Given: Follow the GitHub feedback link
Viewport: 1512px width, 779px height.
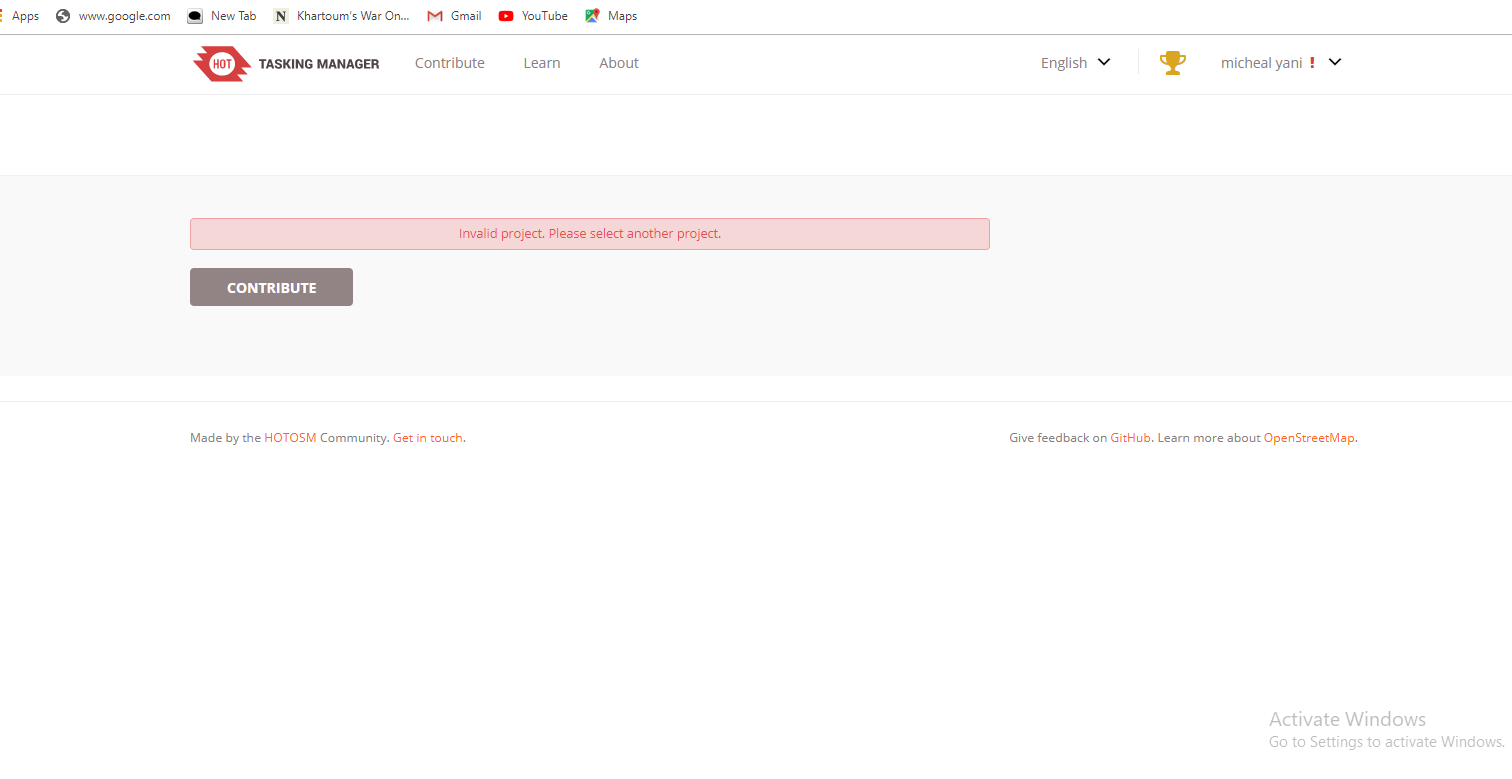Looking at the screenshot, I should pyautogui.click(x=1130, y=438).
